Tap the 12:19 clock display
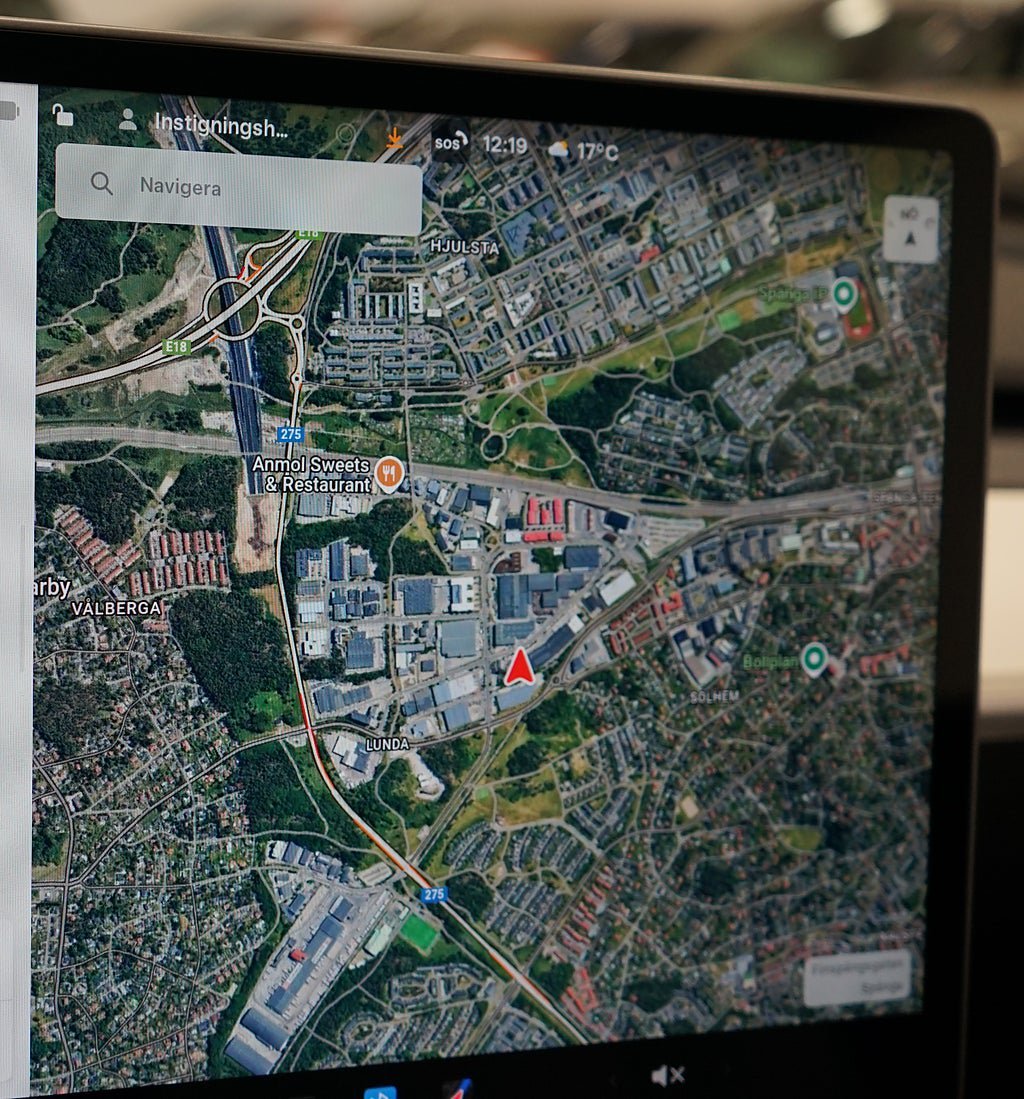This screenshot has height=1099, width=1024. (504, 145)
